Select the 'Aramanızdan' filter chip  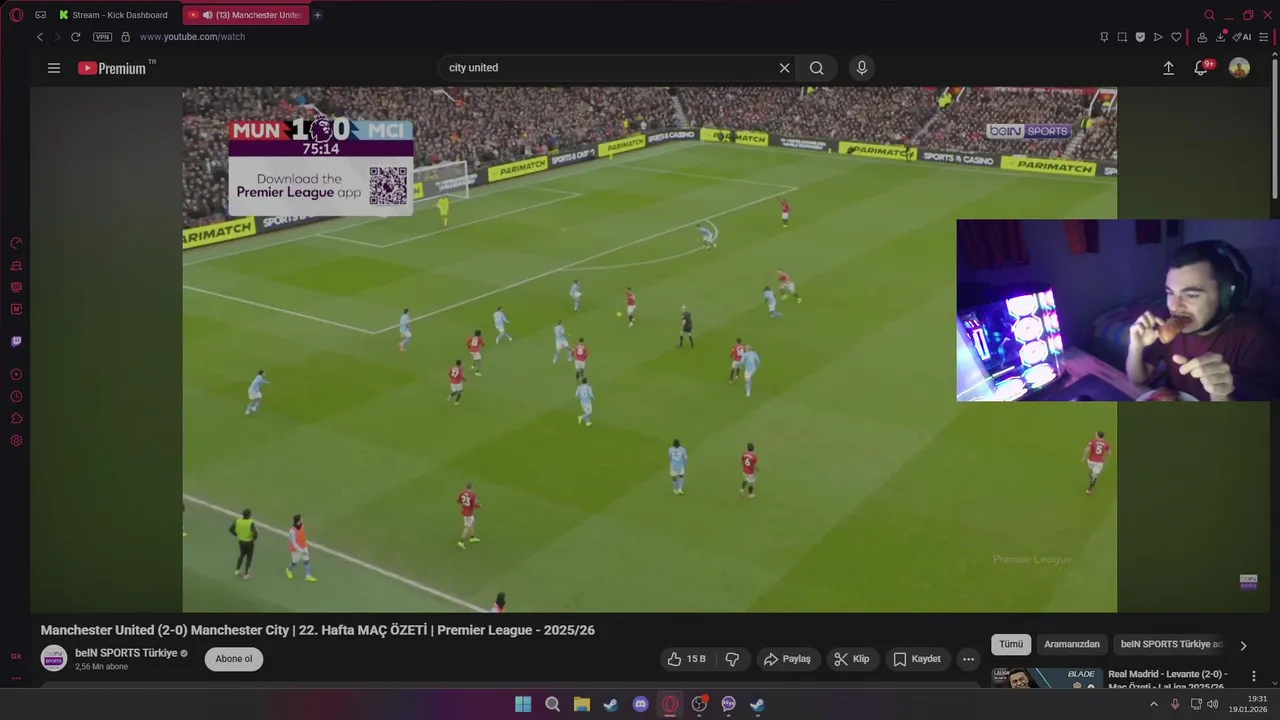coord(1072,645)
